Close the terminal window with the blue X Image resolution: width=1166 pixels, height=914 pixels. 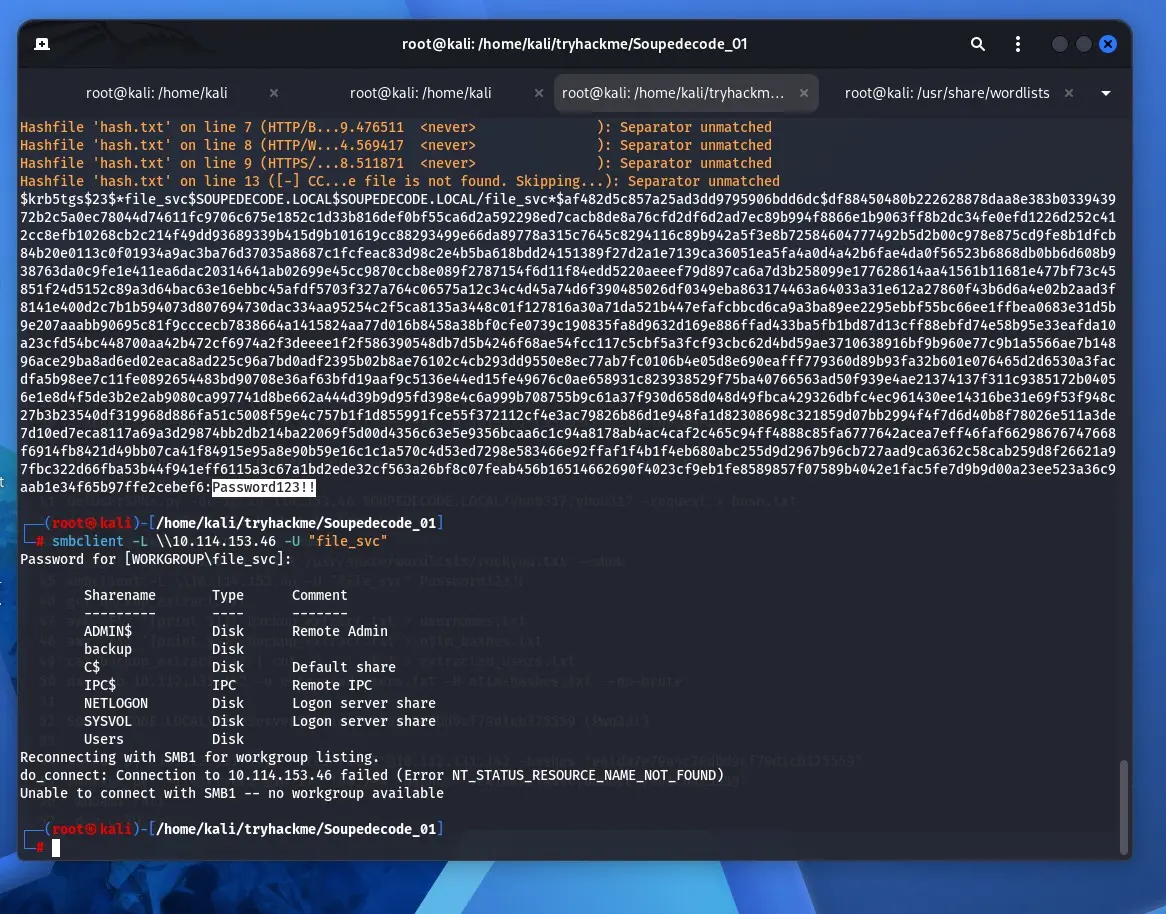(x=1108, y=44)
